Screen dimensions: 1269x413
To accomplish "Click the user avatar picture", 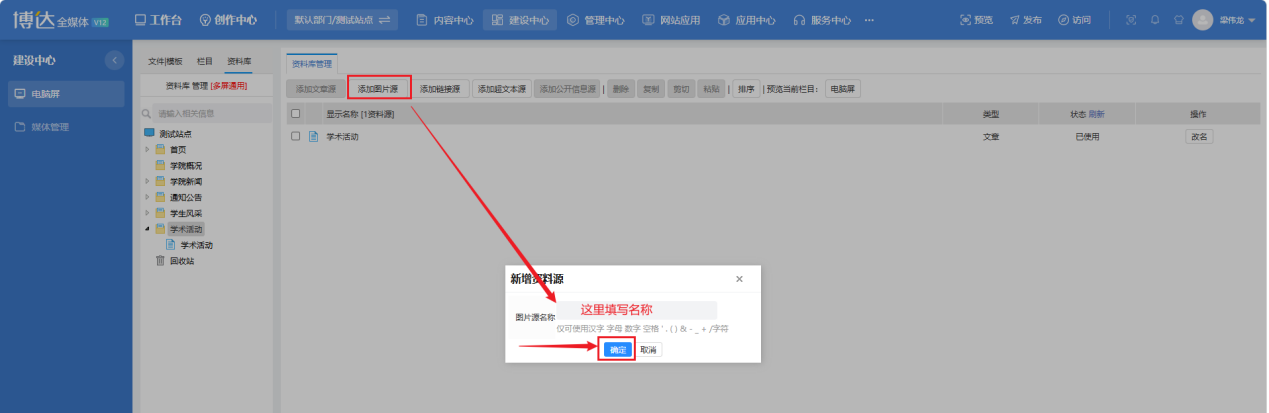I will pos(1203,20).
